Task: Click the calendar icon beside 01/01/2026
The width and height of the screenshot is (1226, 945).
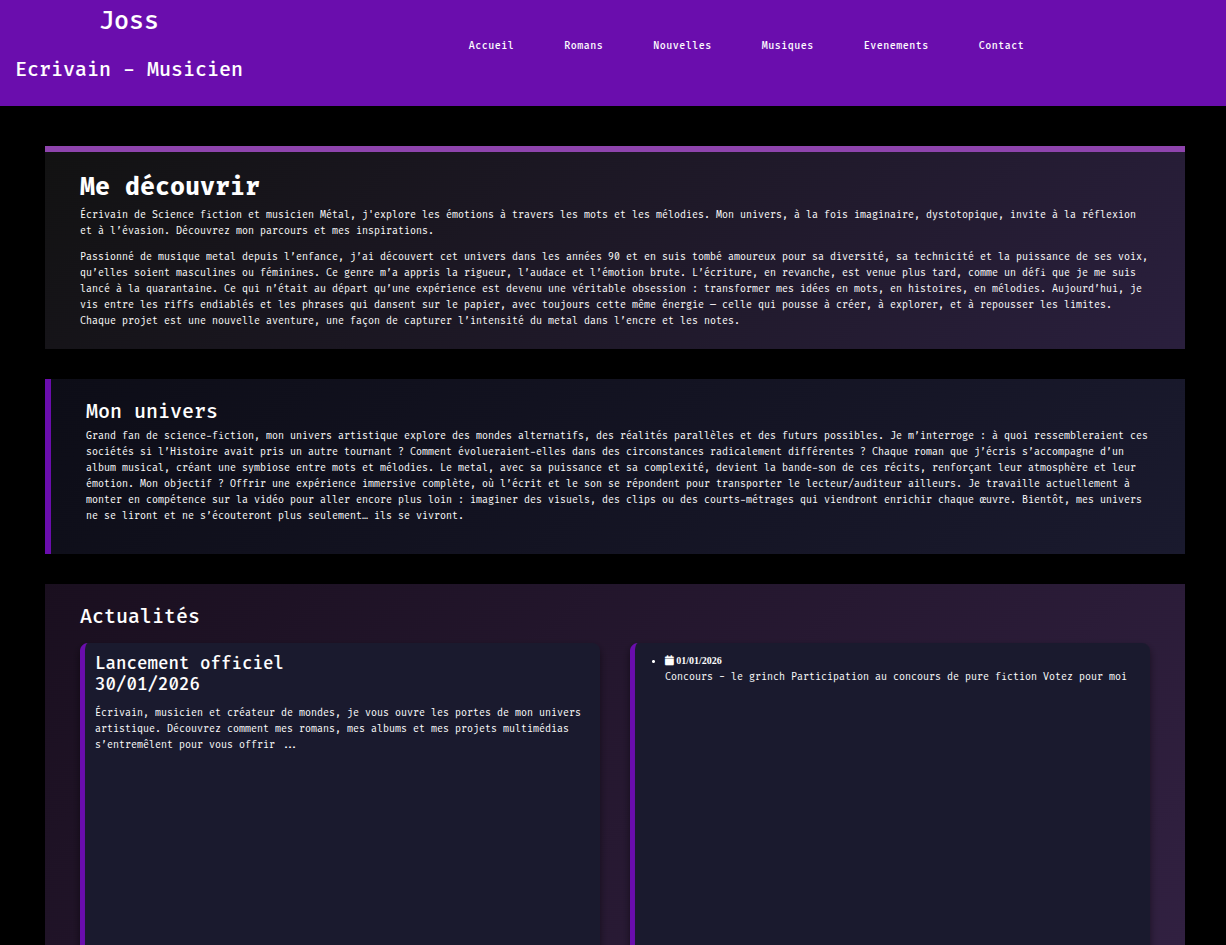Action: click(x=668, y=660)
